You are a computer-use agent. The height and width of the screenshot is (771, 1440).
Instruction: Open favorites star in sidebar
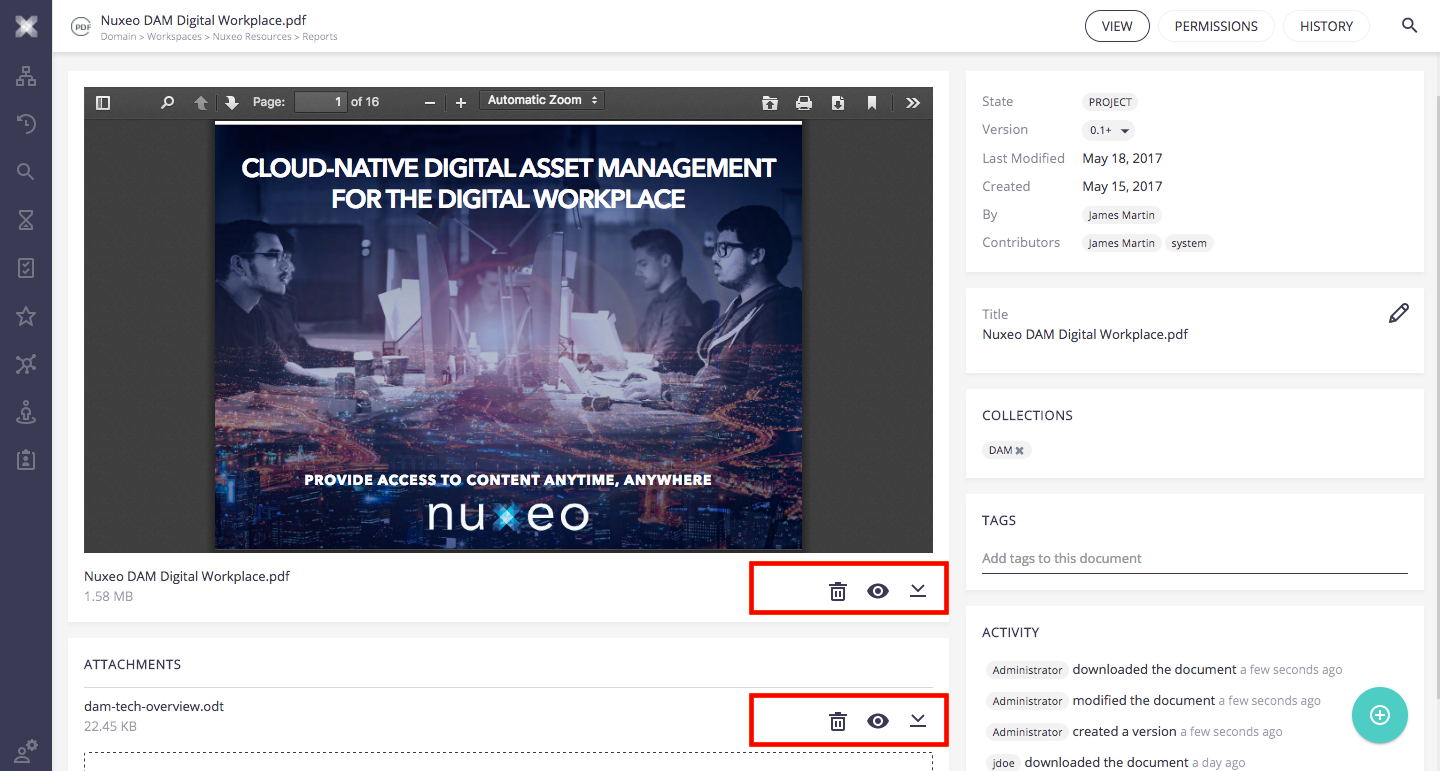tap(26, 316)
